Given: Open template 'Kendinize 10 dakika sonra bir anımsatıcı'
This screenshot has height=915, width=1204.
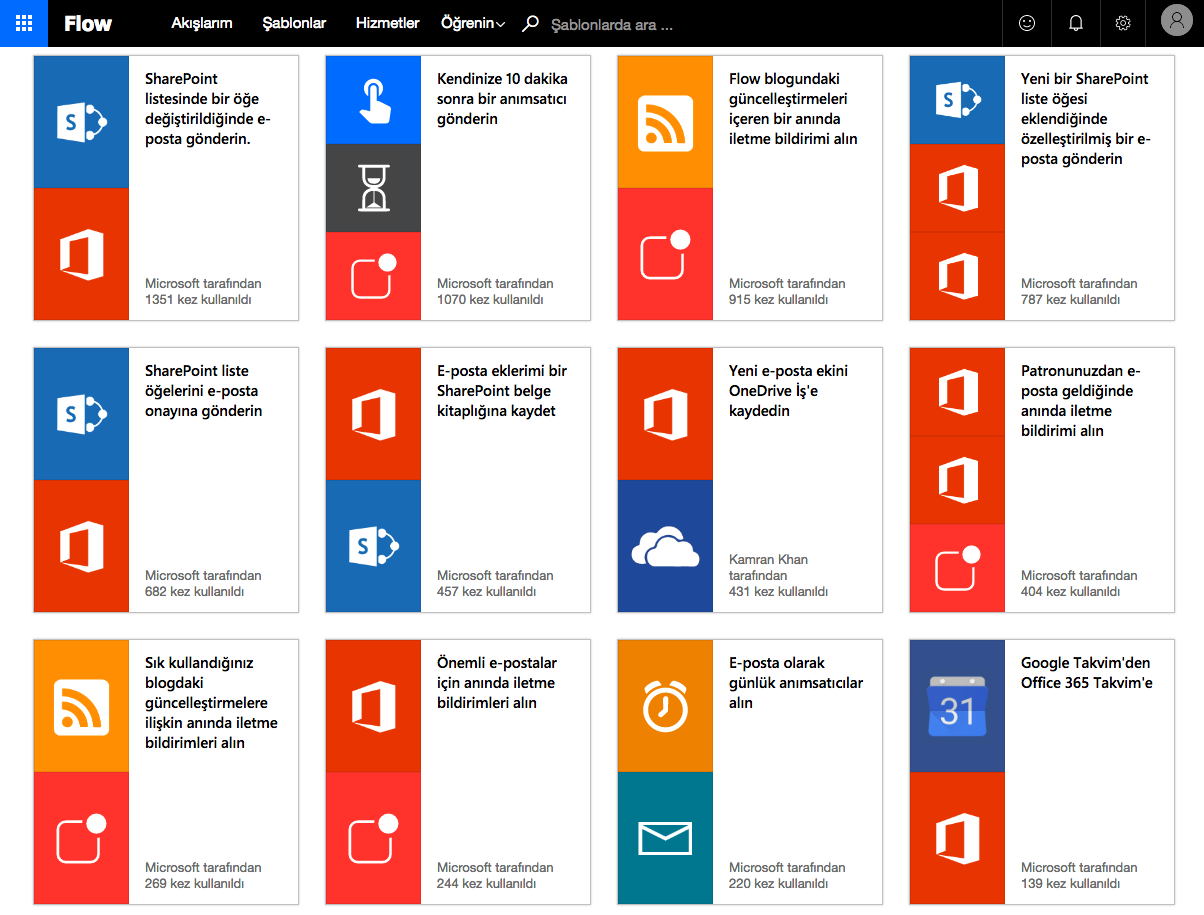Looking at the screenshot, I should [502, 99].
